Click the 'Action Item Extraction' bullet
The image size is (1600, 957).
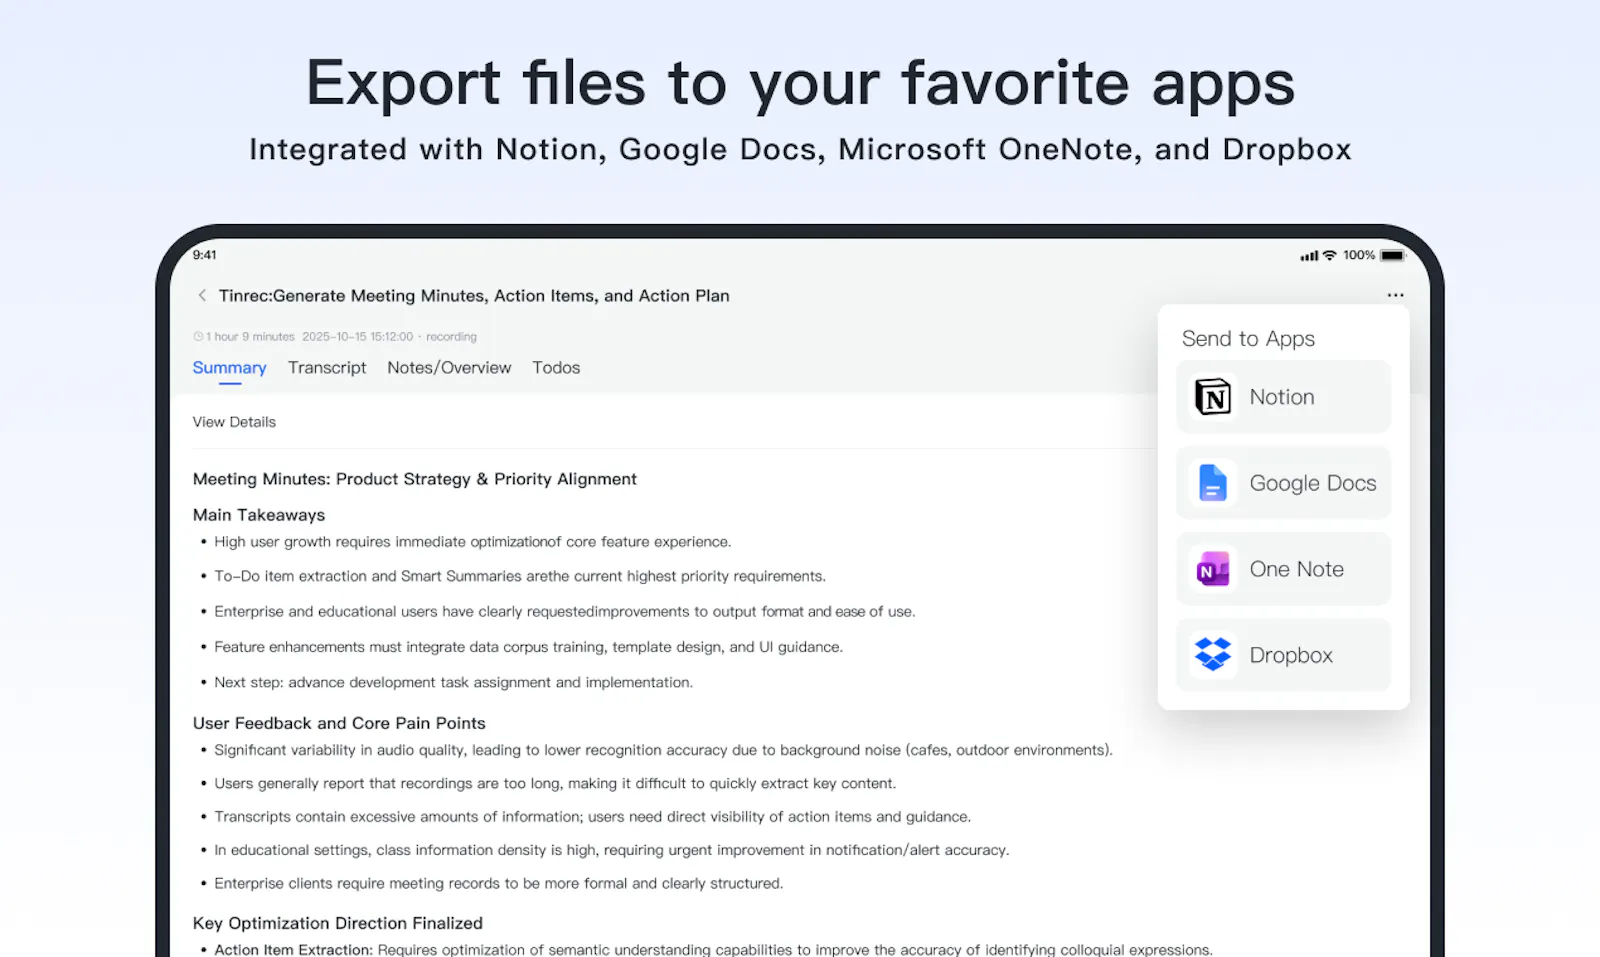(713, 949)
